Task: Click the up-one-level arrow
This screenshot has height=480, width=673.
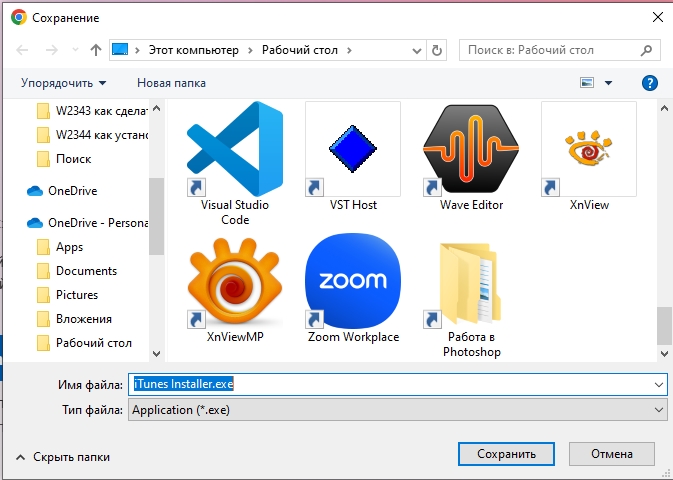Action: coord(96,50)
